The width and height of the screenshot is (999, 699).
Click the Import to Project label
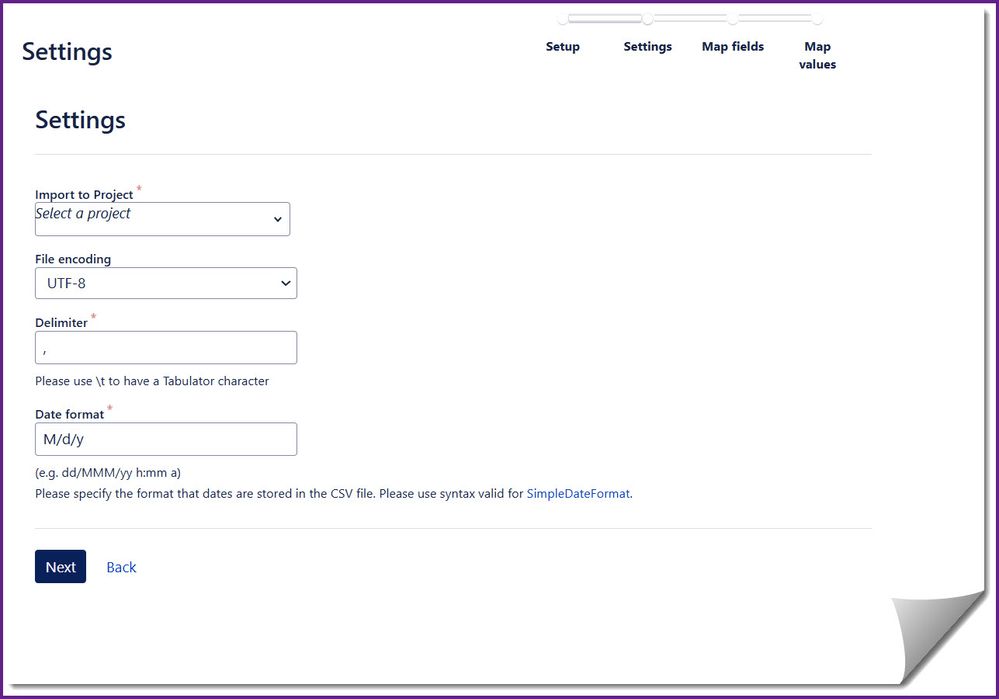point(84,194)
